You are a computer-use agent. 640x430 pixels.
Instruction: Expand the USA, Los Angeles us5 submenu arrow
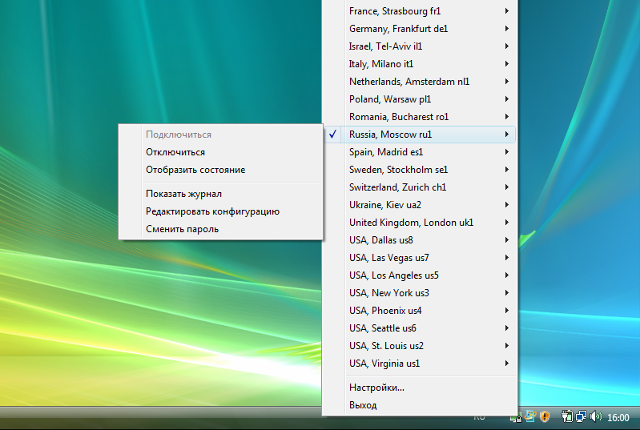507,275
